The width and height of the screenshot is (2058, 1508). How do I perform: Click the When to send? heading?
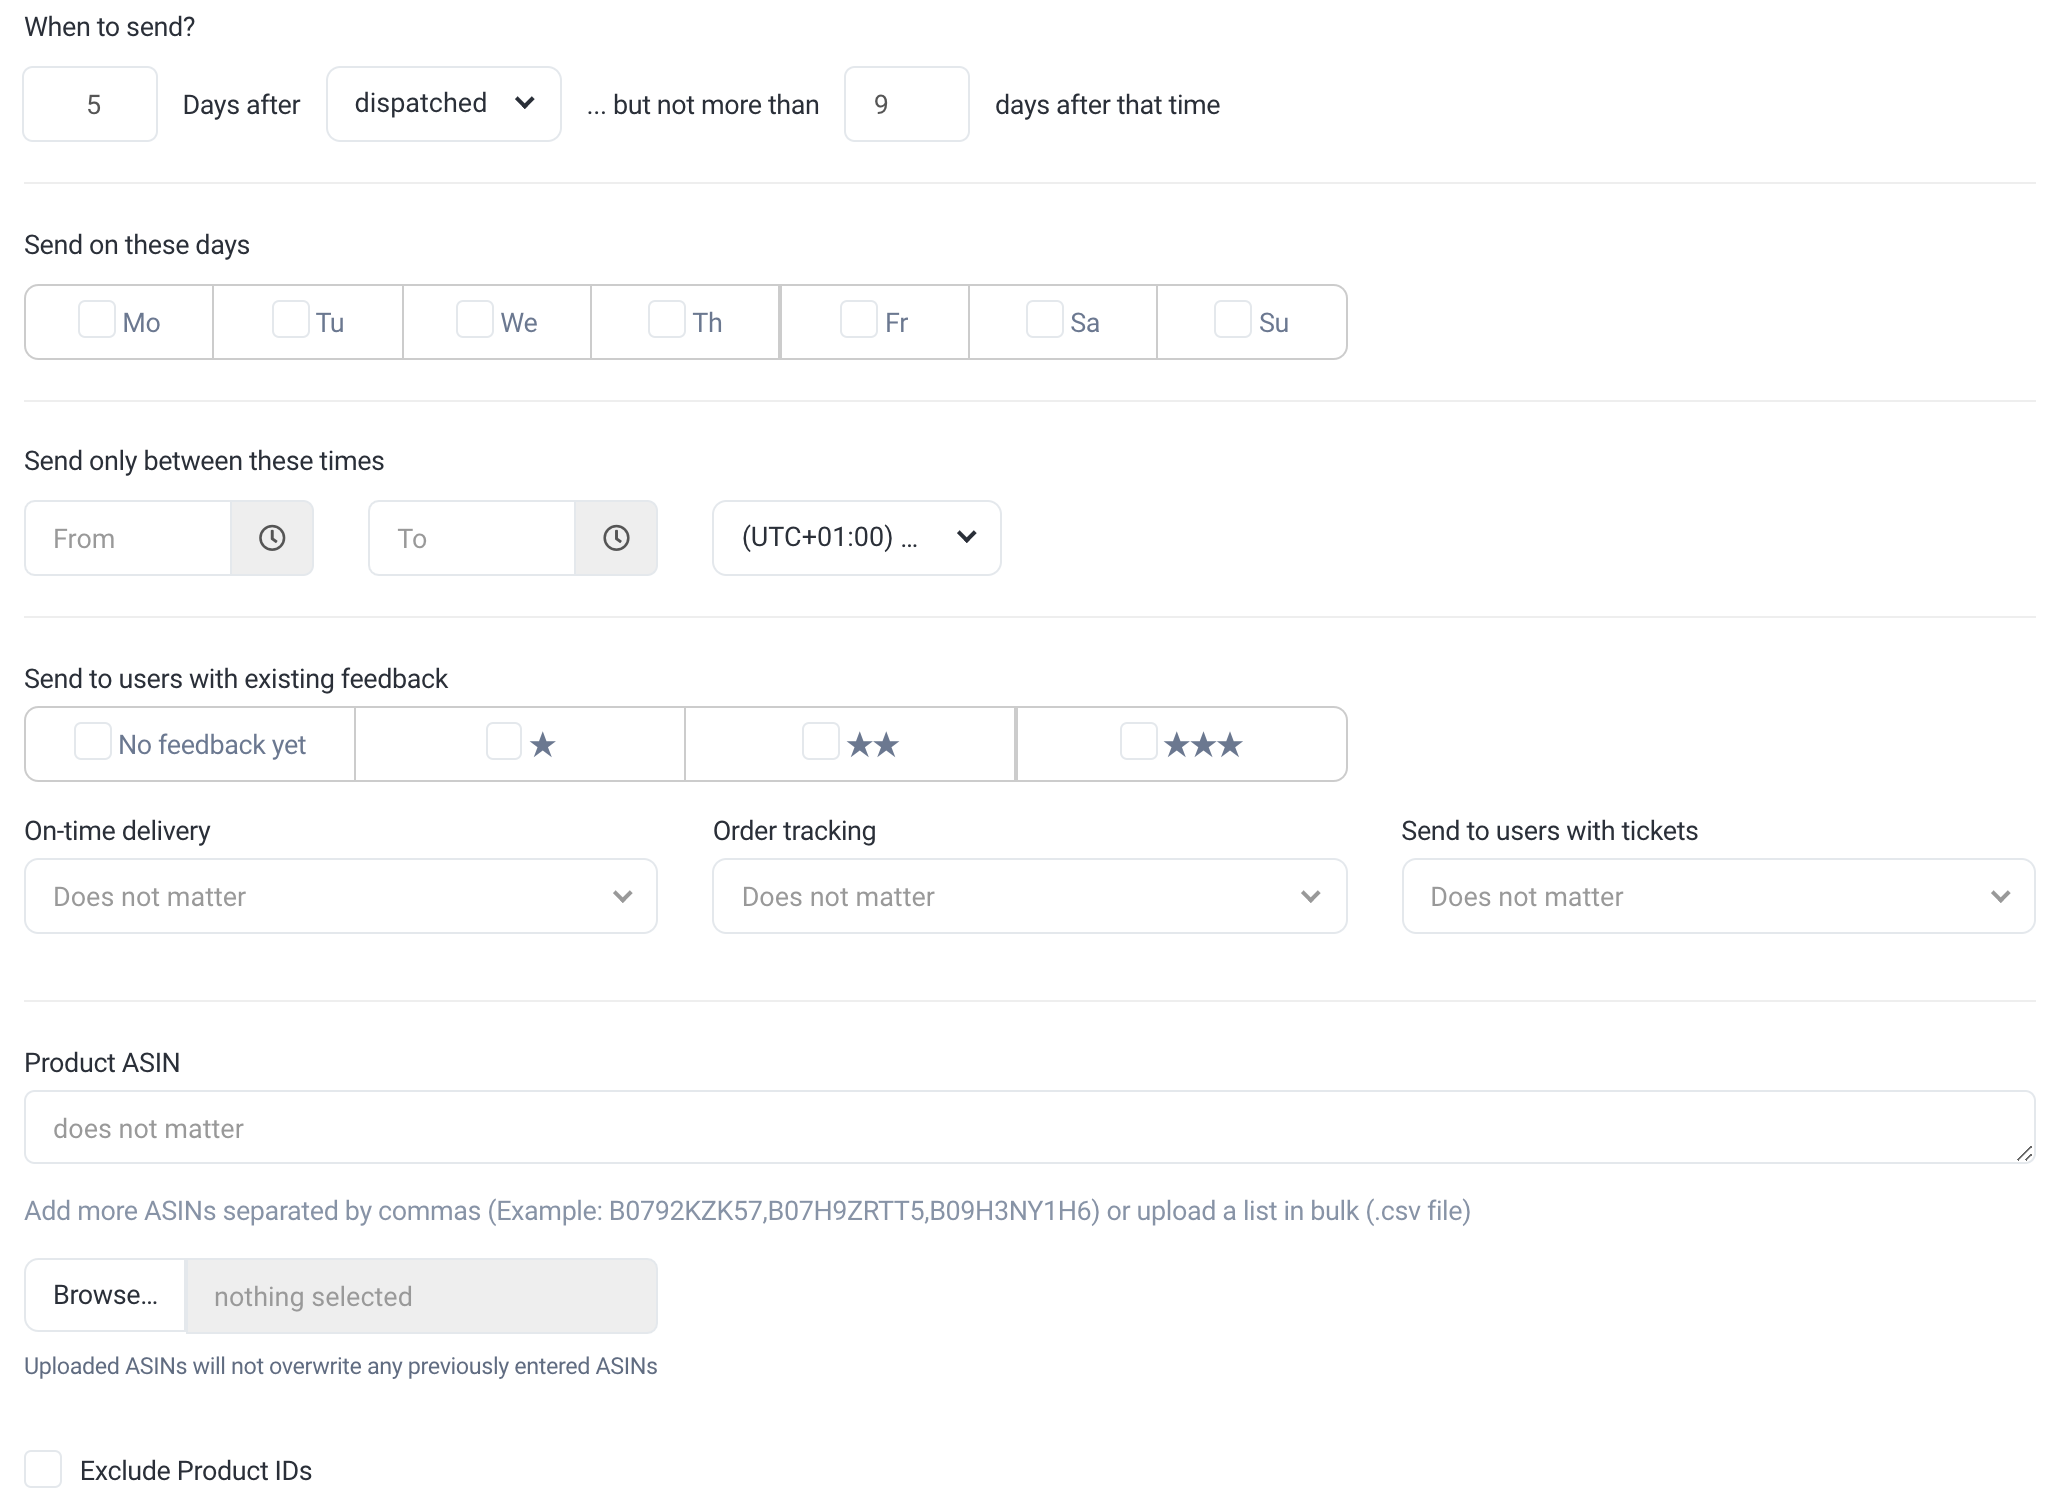(x=110, y=27)
